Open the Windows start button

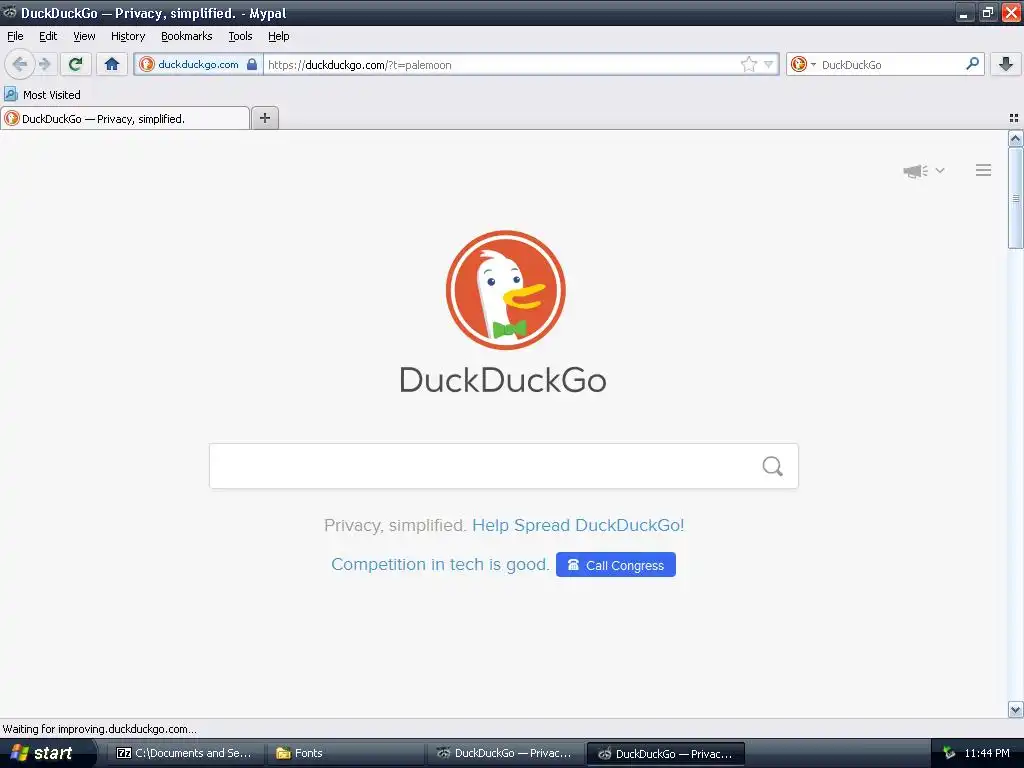pos(46,753)
